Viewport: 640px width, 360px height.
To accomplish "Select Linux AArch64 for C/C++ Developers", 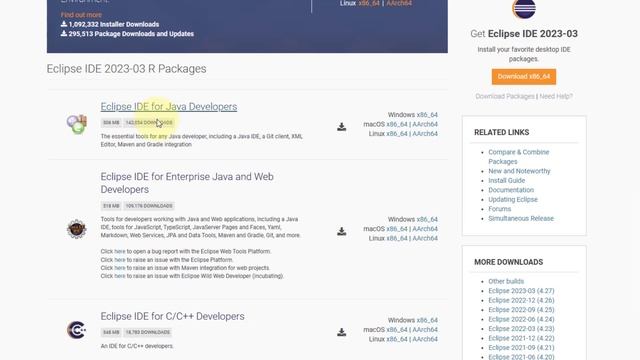I will pyautogui.click(x=425, y=339).
